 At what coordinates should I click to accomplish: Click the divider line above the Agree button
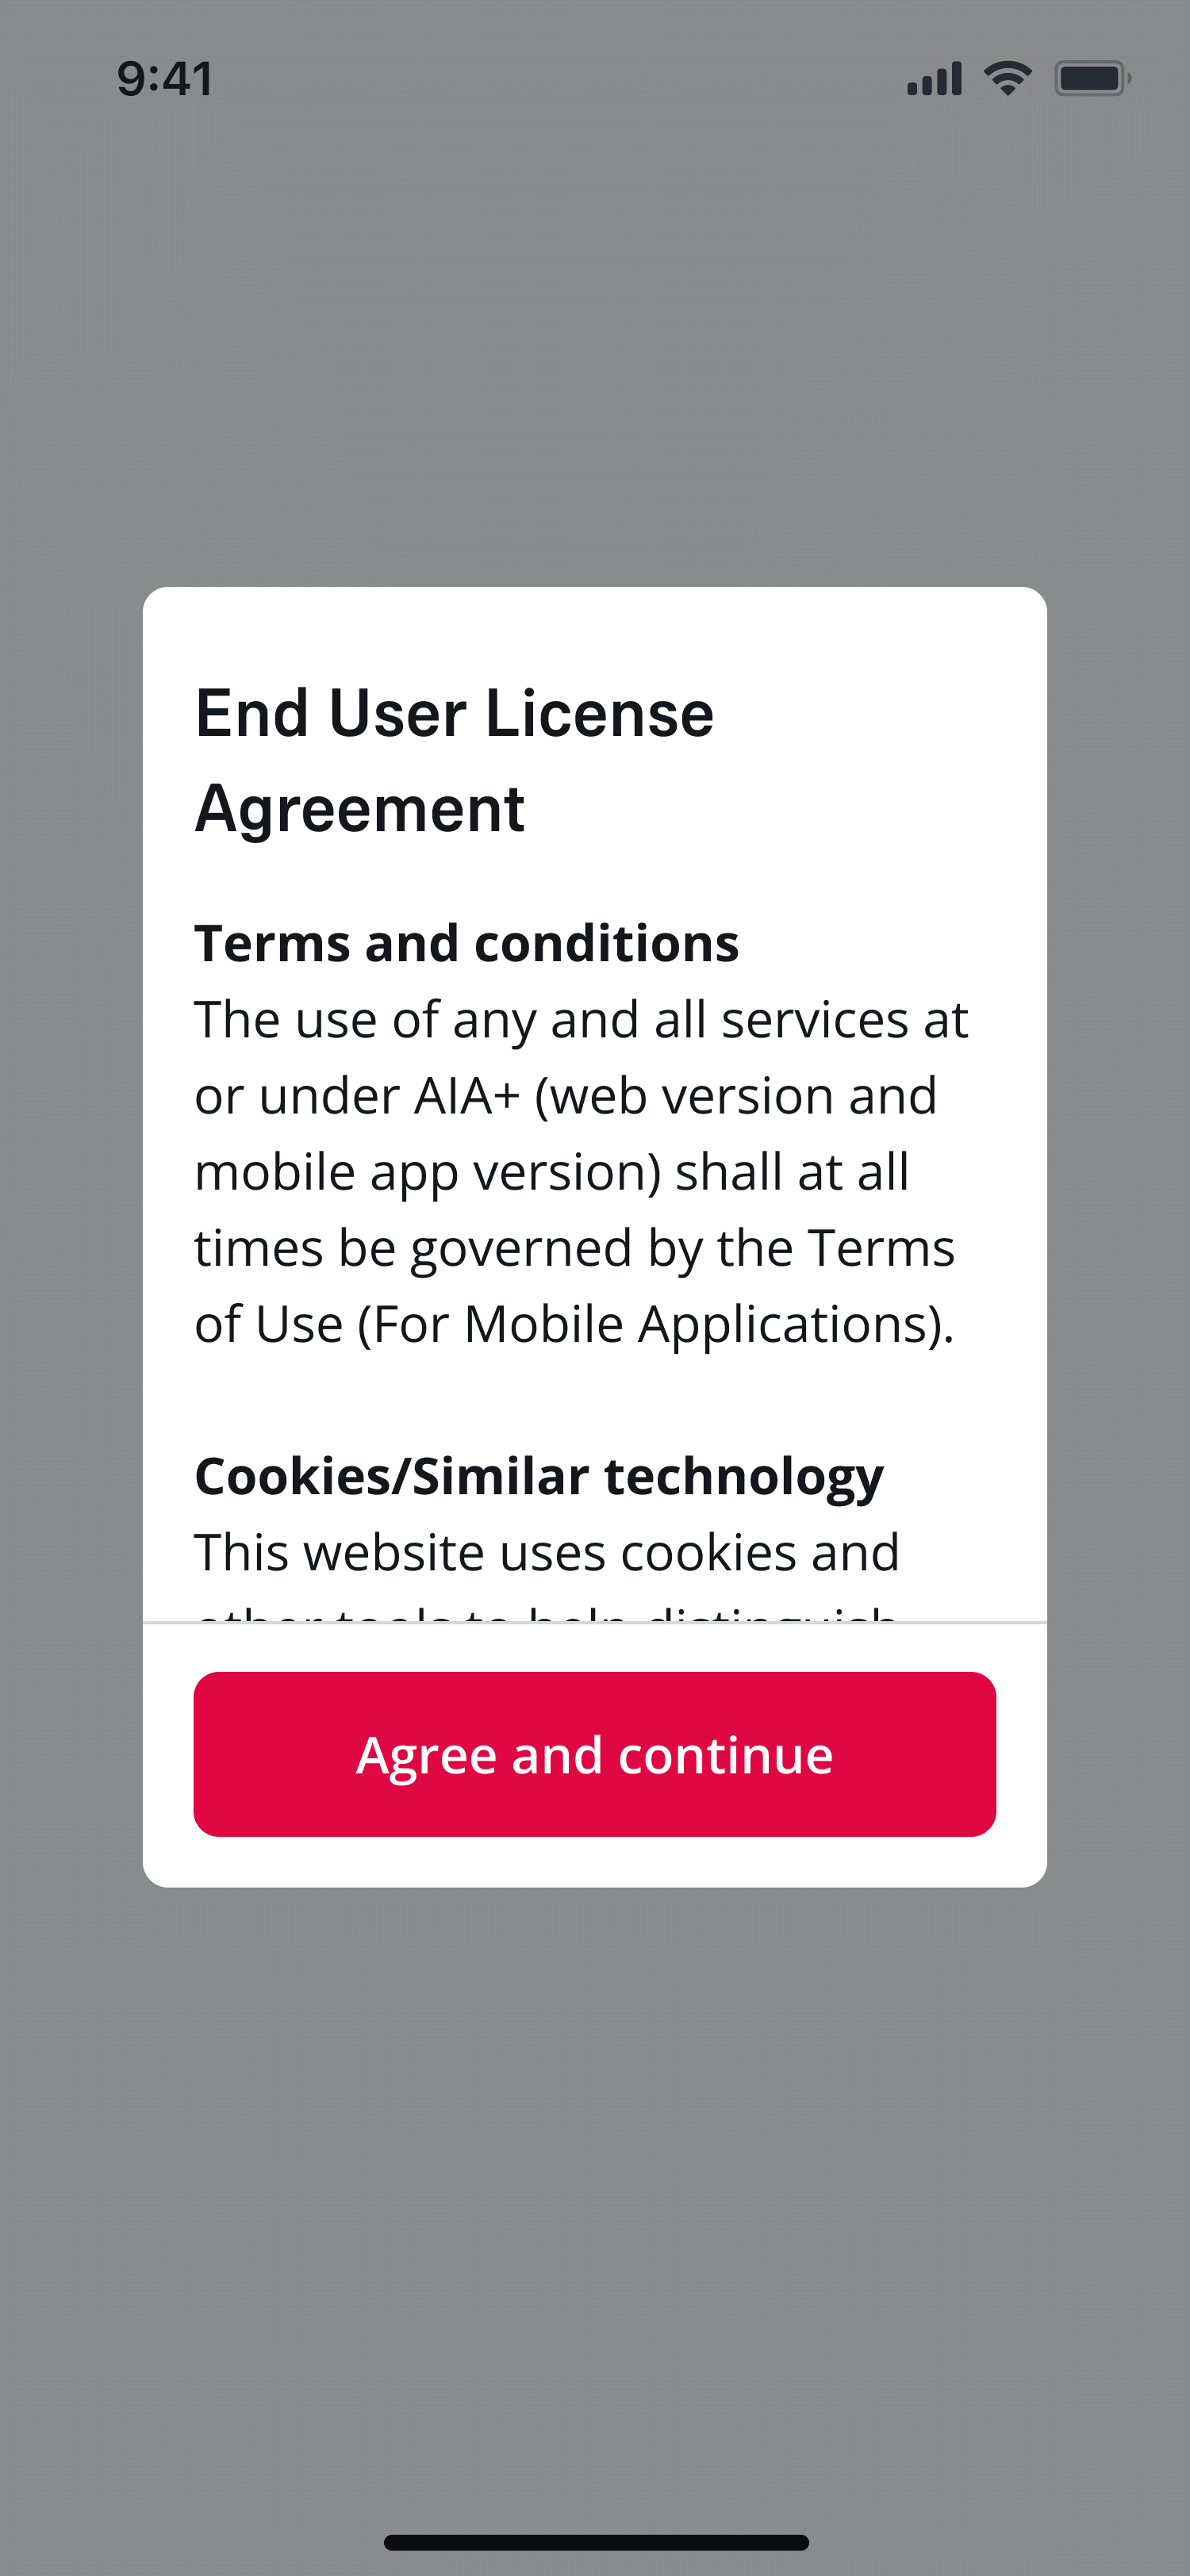coord(594,1622)
